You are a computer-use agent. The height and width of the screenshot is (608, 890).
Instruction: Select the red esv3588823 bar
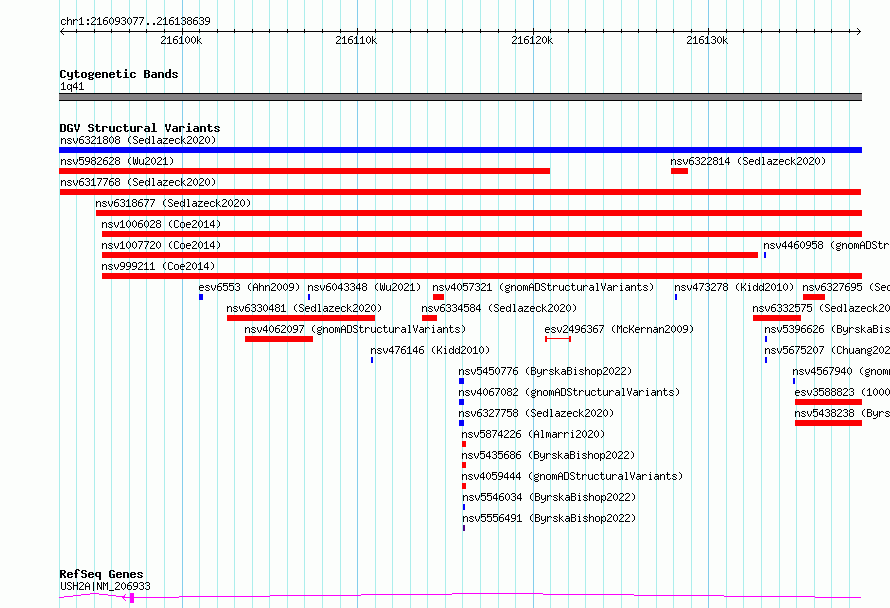click(x=829, y=402)
